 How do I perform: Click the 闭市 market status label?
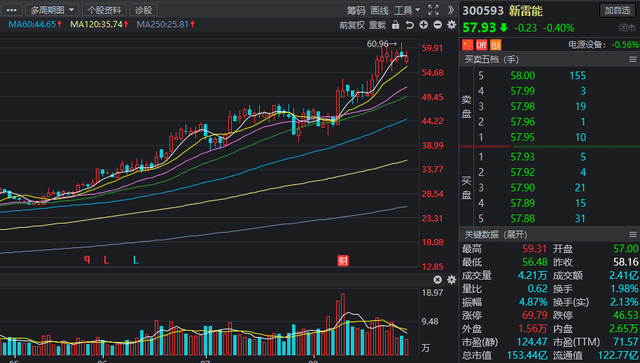pos(627,28)
